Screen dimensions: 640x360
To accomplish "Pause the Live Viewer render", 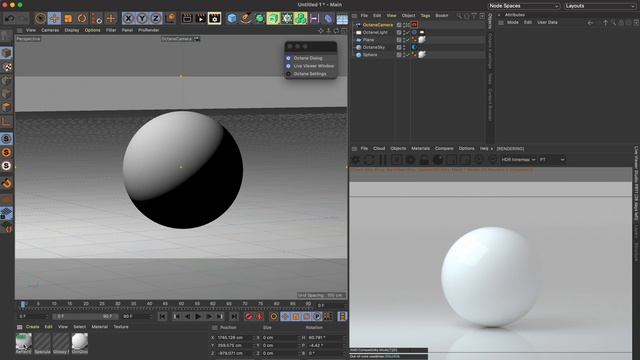I will coord(383,160).
